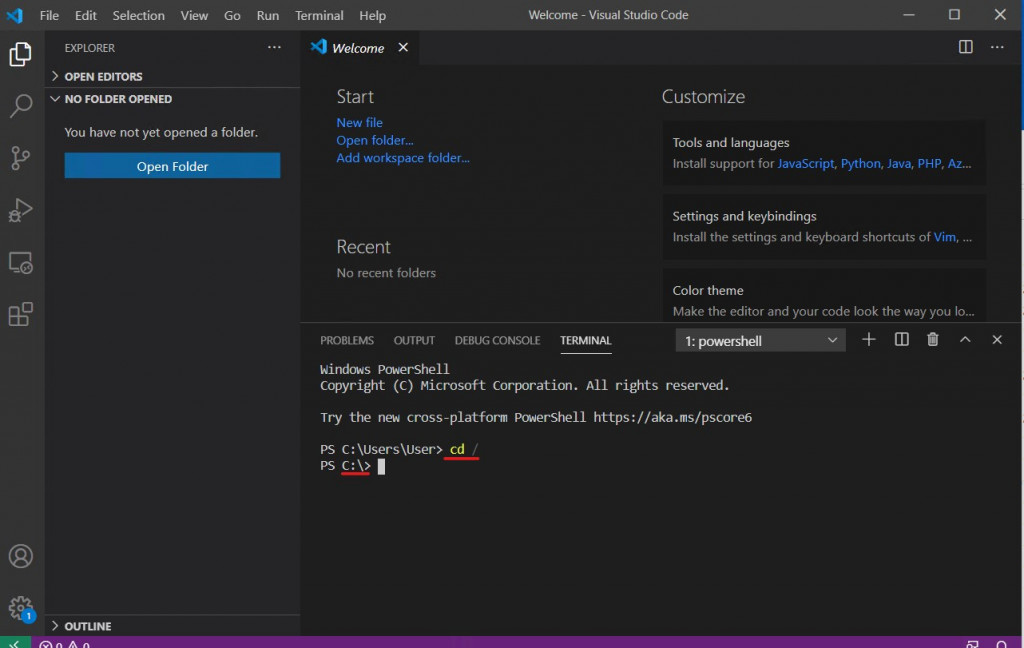This screenshot has height=648, width=1024.
Task: Maximize the panel with the up chevron
Action: coord(965,340)
